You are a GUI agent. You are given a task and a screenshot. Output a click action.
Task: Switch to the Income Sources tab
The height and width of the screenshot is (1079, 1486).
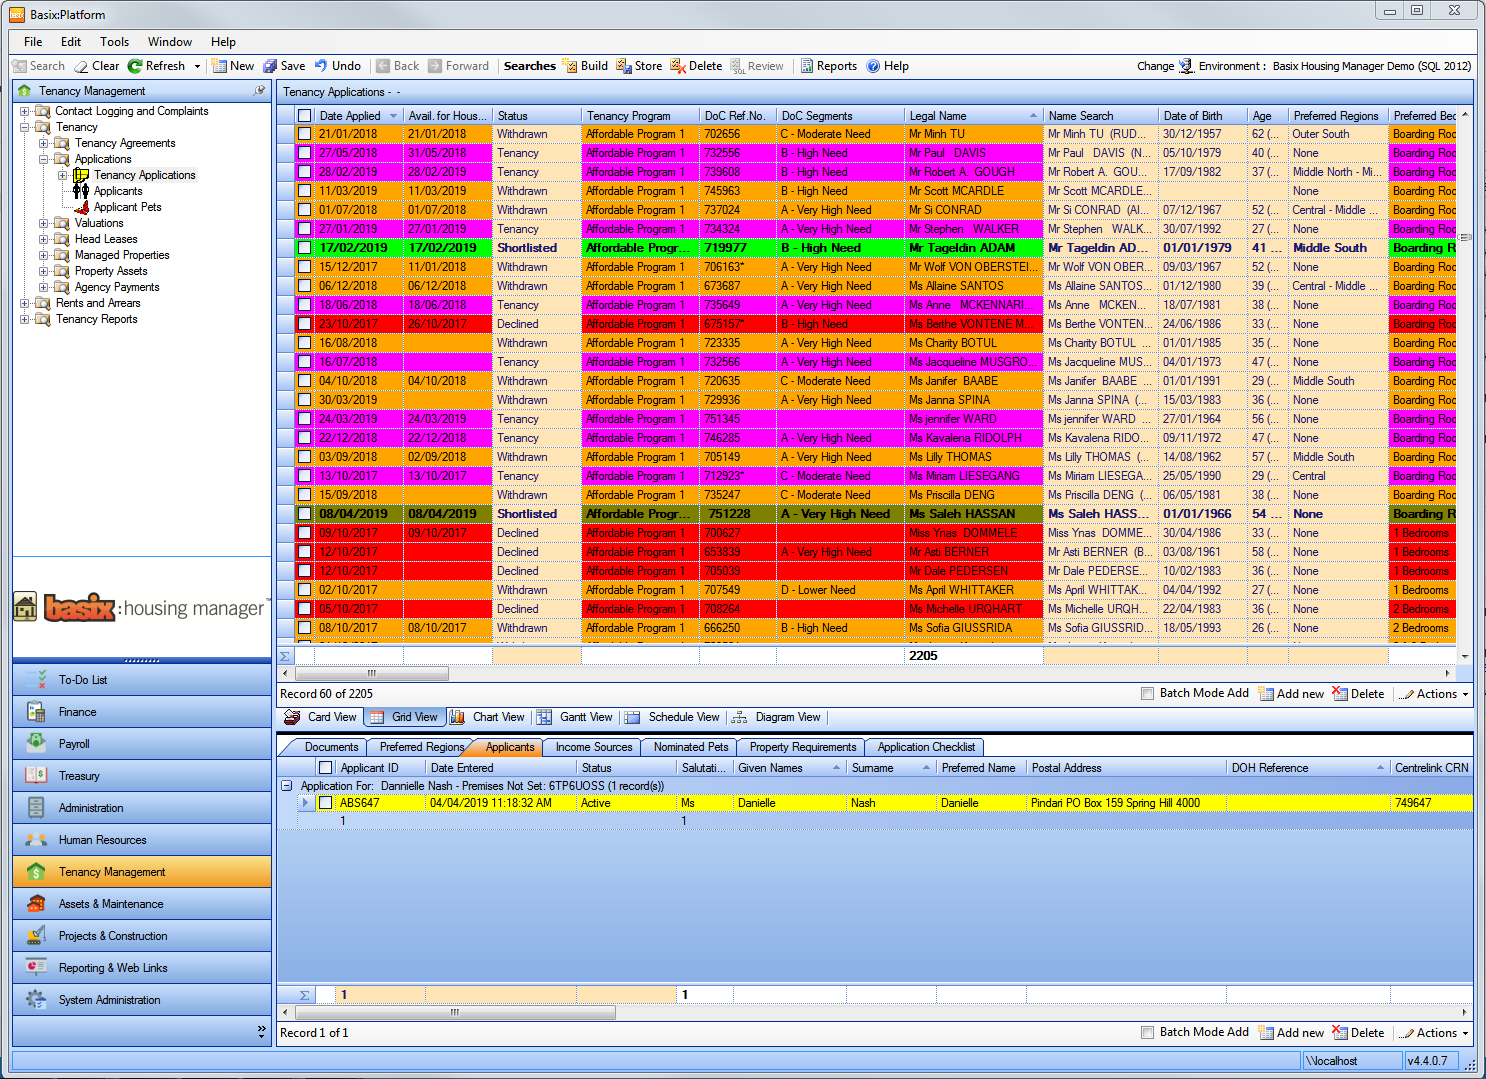[591, 747]
